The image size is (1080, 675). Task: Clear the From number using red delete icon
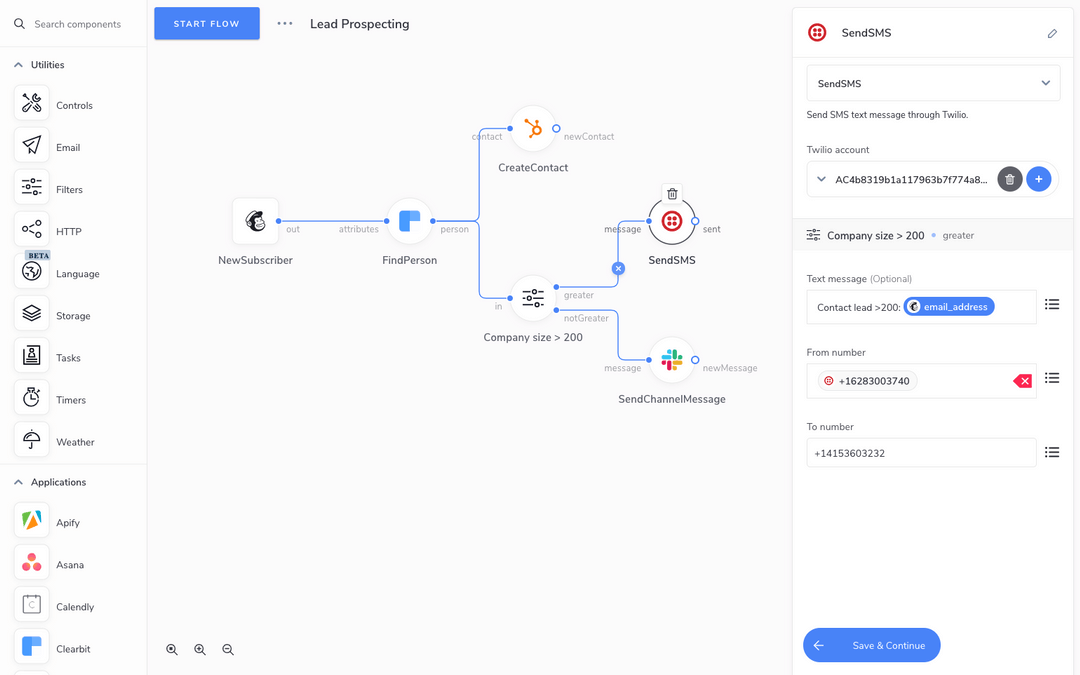click(x=1022, y=380)
